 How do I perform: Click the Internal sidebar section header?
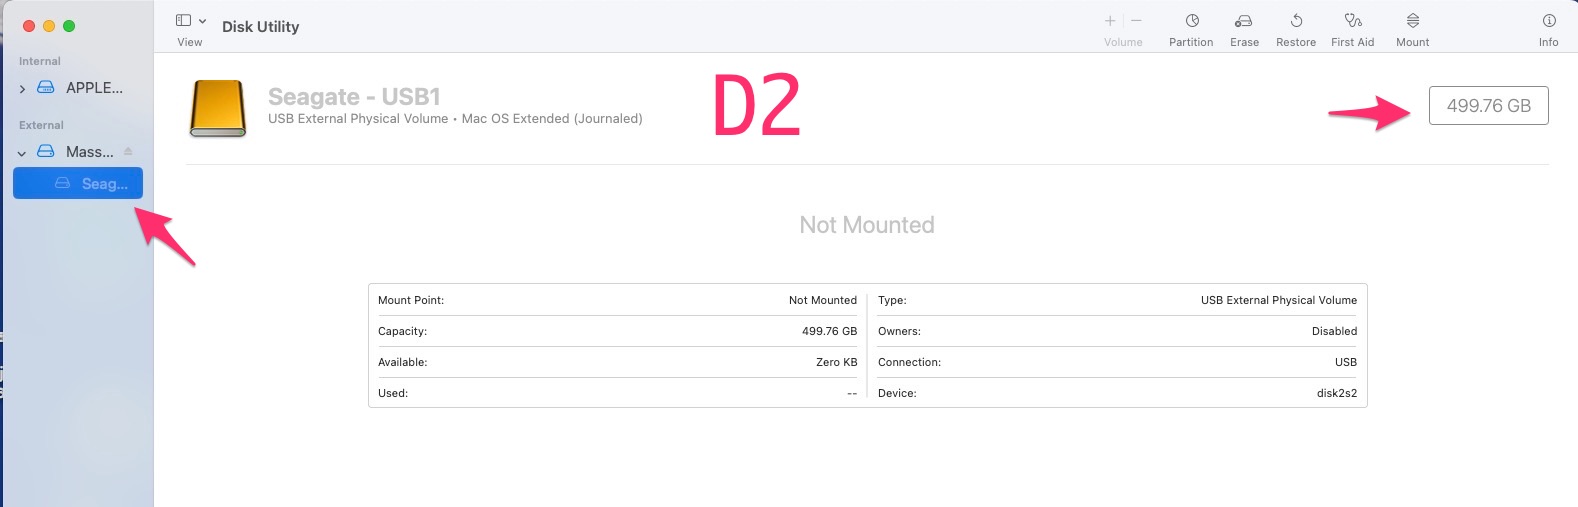click(x=40, y=61)
